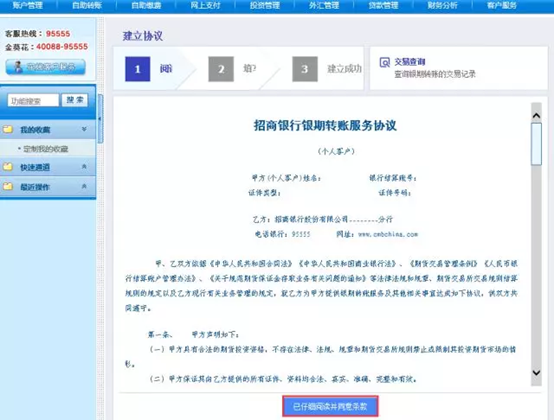
Task: Click the agreement scrollbar up arrow
Action: tap(536, 116)
